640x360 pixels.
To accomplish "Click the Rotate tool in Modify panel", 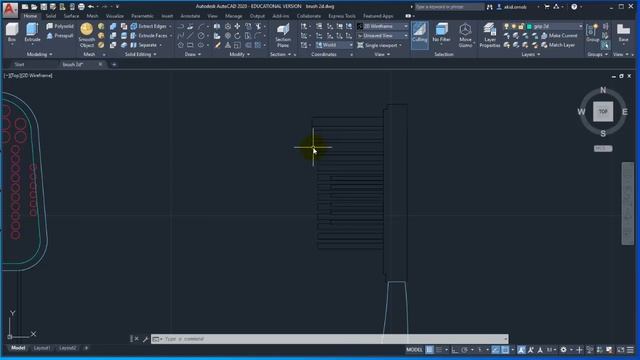I will point(237,36).
